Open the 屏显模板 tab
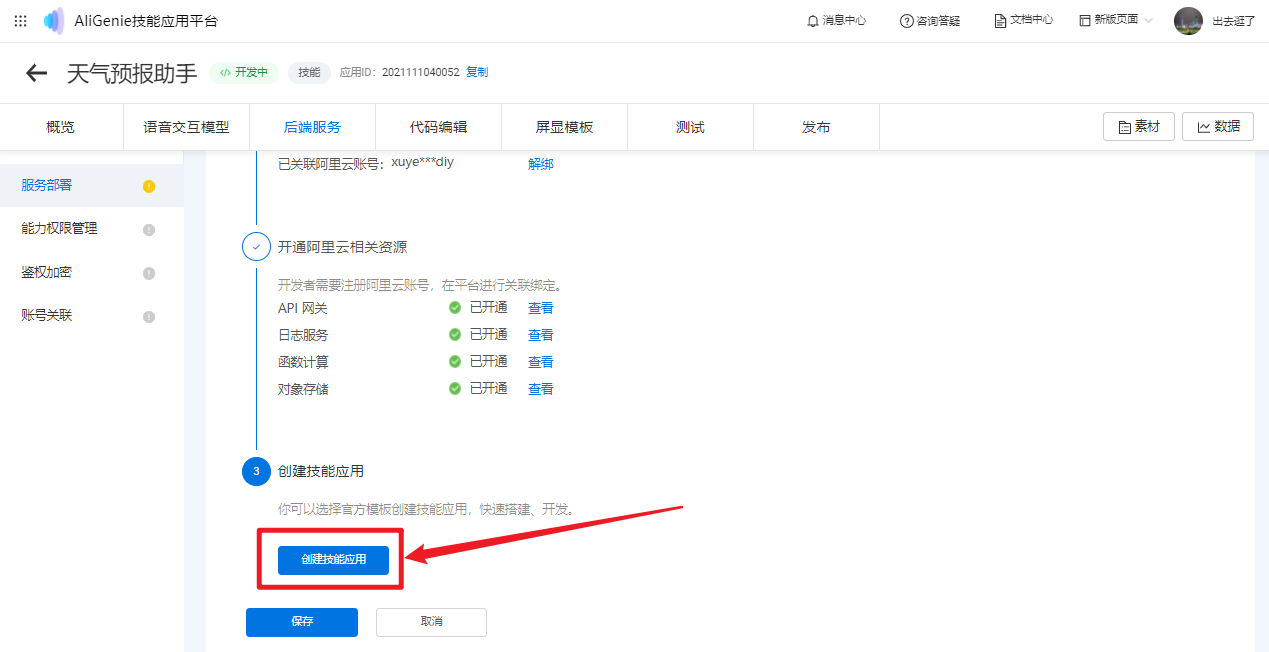Viewport: 1269px width, 652px height. pos(564,127)
